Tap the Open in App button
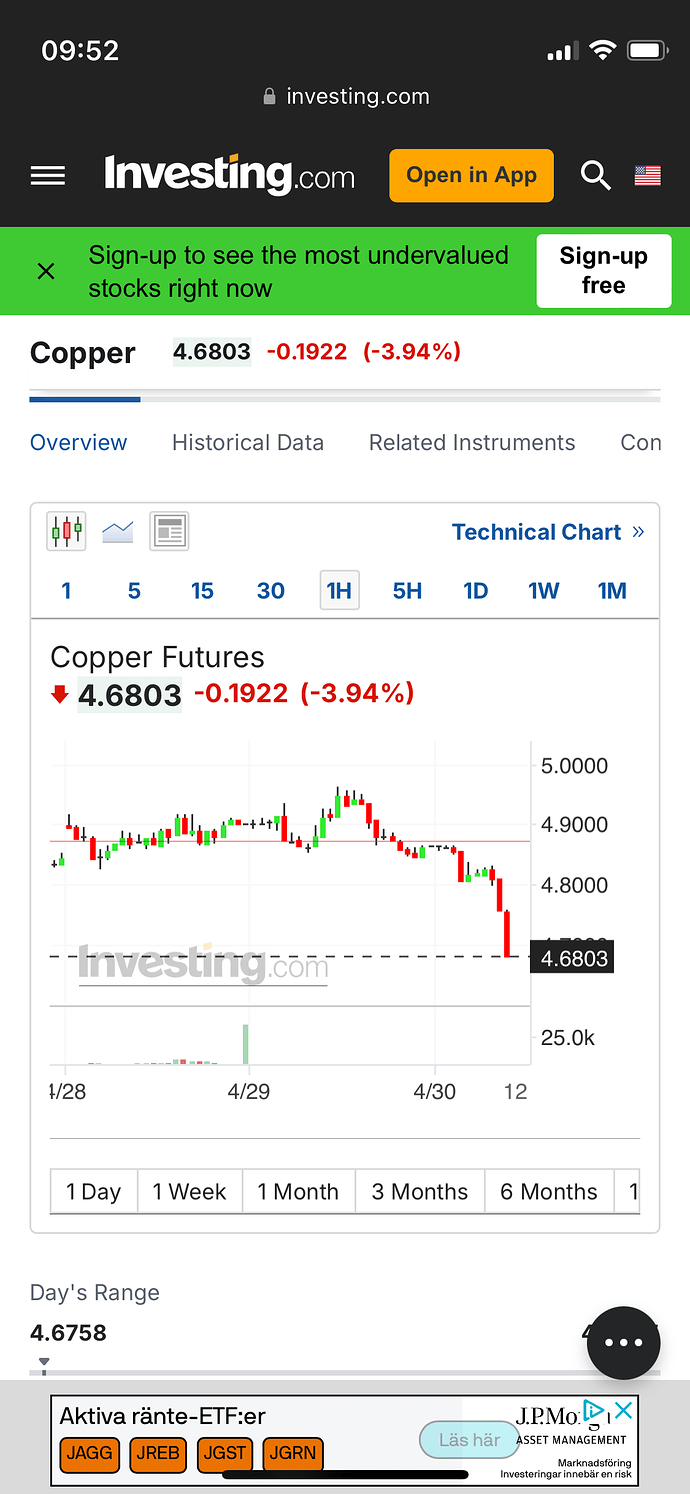Viewport: 690px width, 1494px height. coord(471,175)
